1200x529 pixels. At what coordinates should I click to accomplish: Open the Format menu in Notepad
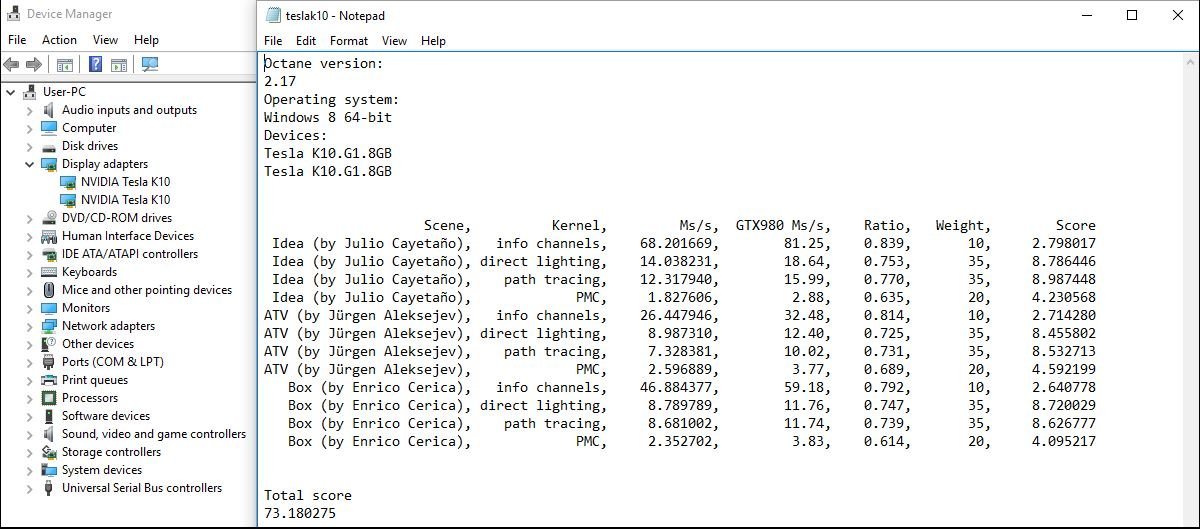(x=349, y=41)
